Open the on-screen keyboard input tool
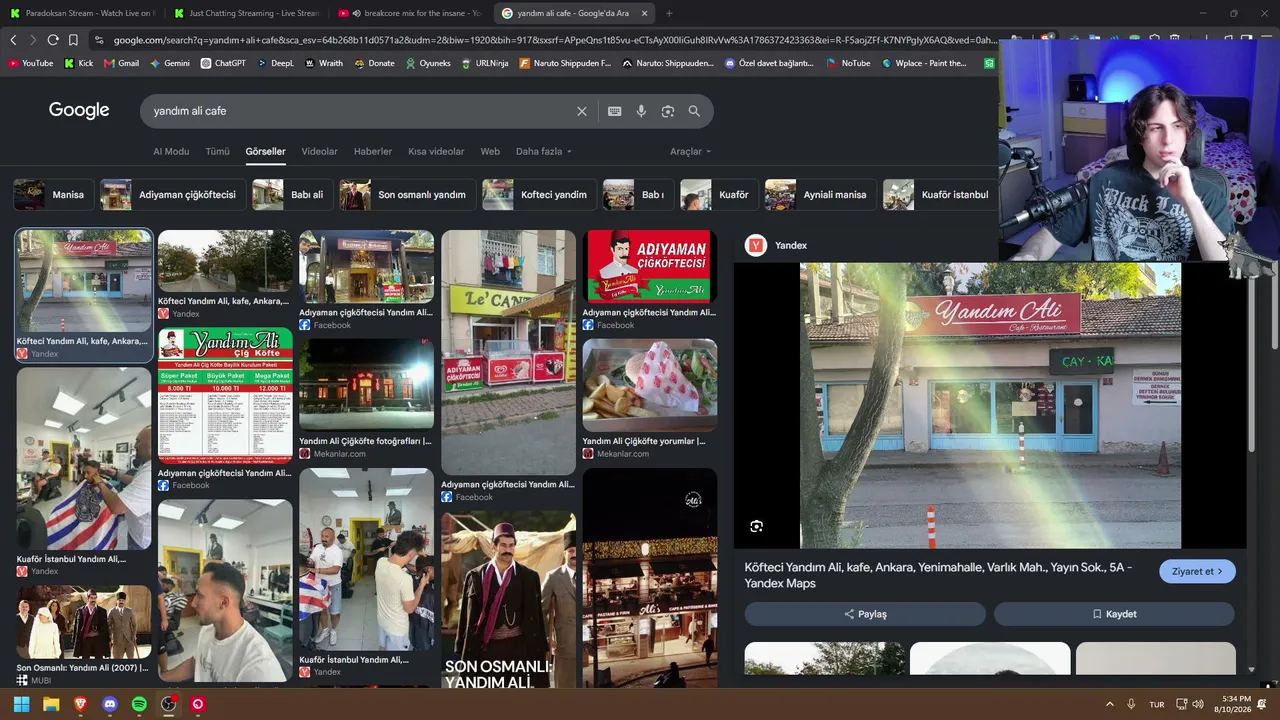Screen dimensions: 1280x720 coord(615,111)
